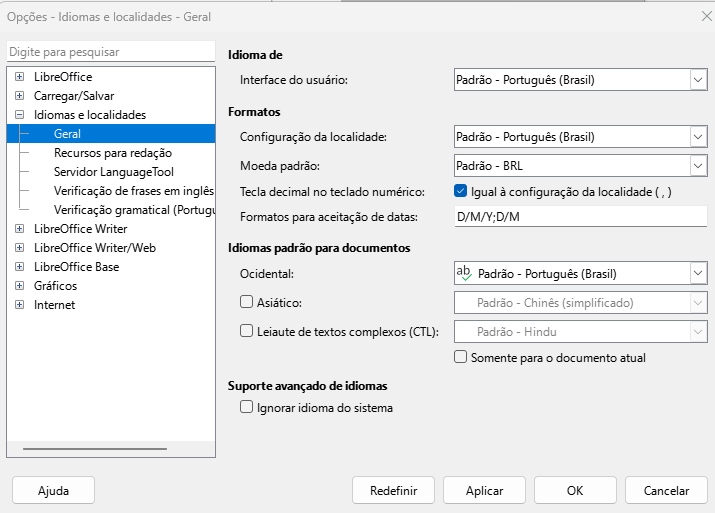Collapse the Idiomas e localidades node

click(19, 115)
